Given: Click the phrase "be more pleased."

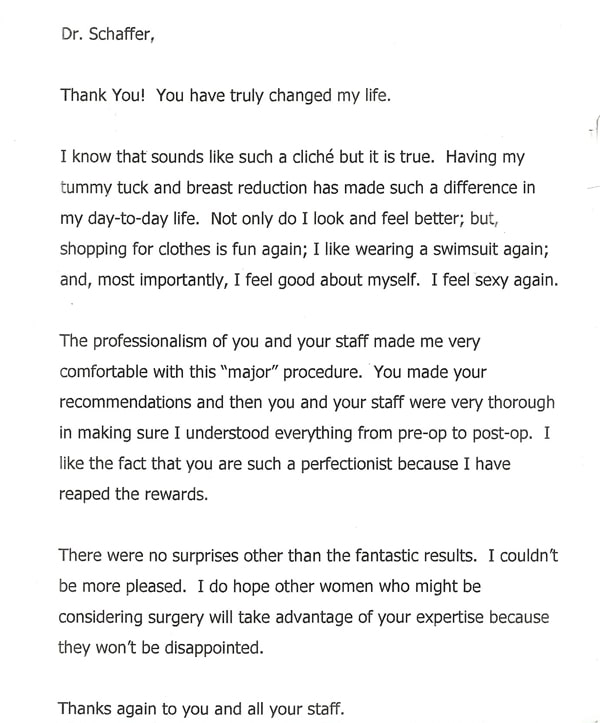Looking at the screenshot, I should pos(123,587).
